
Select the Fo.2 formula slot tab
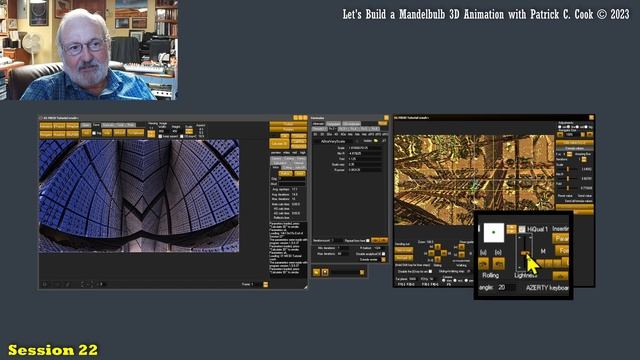332,129
